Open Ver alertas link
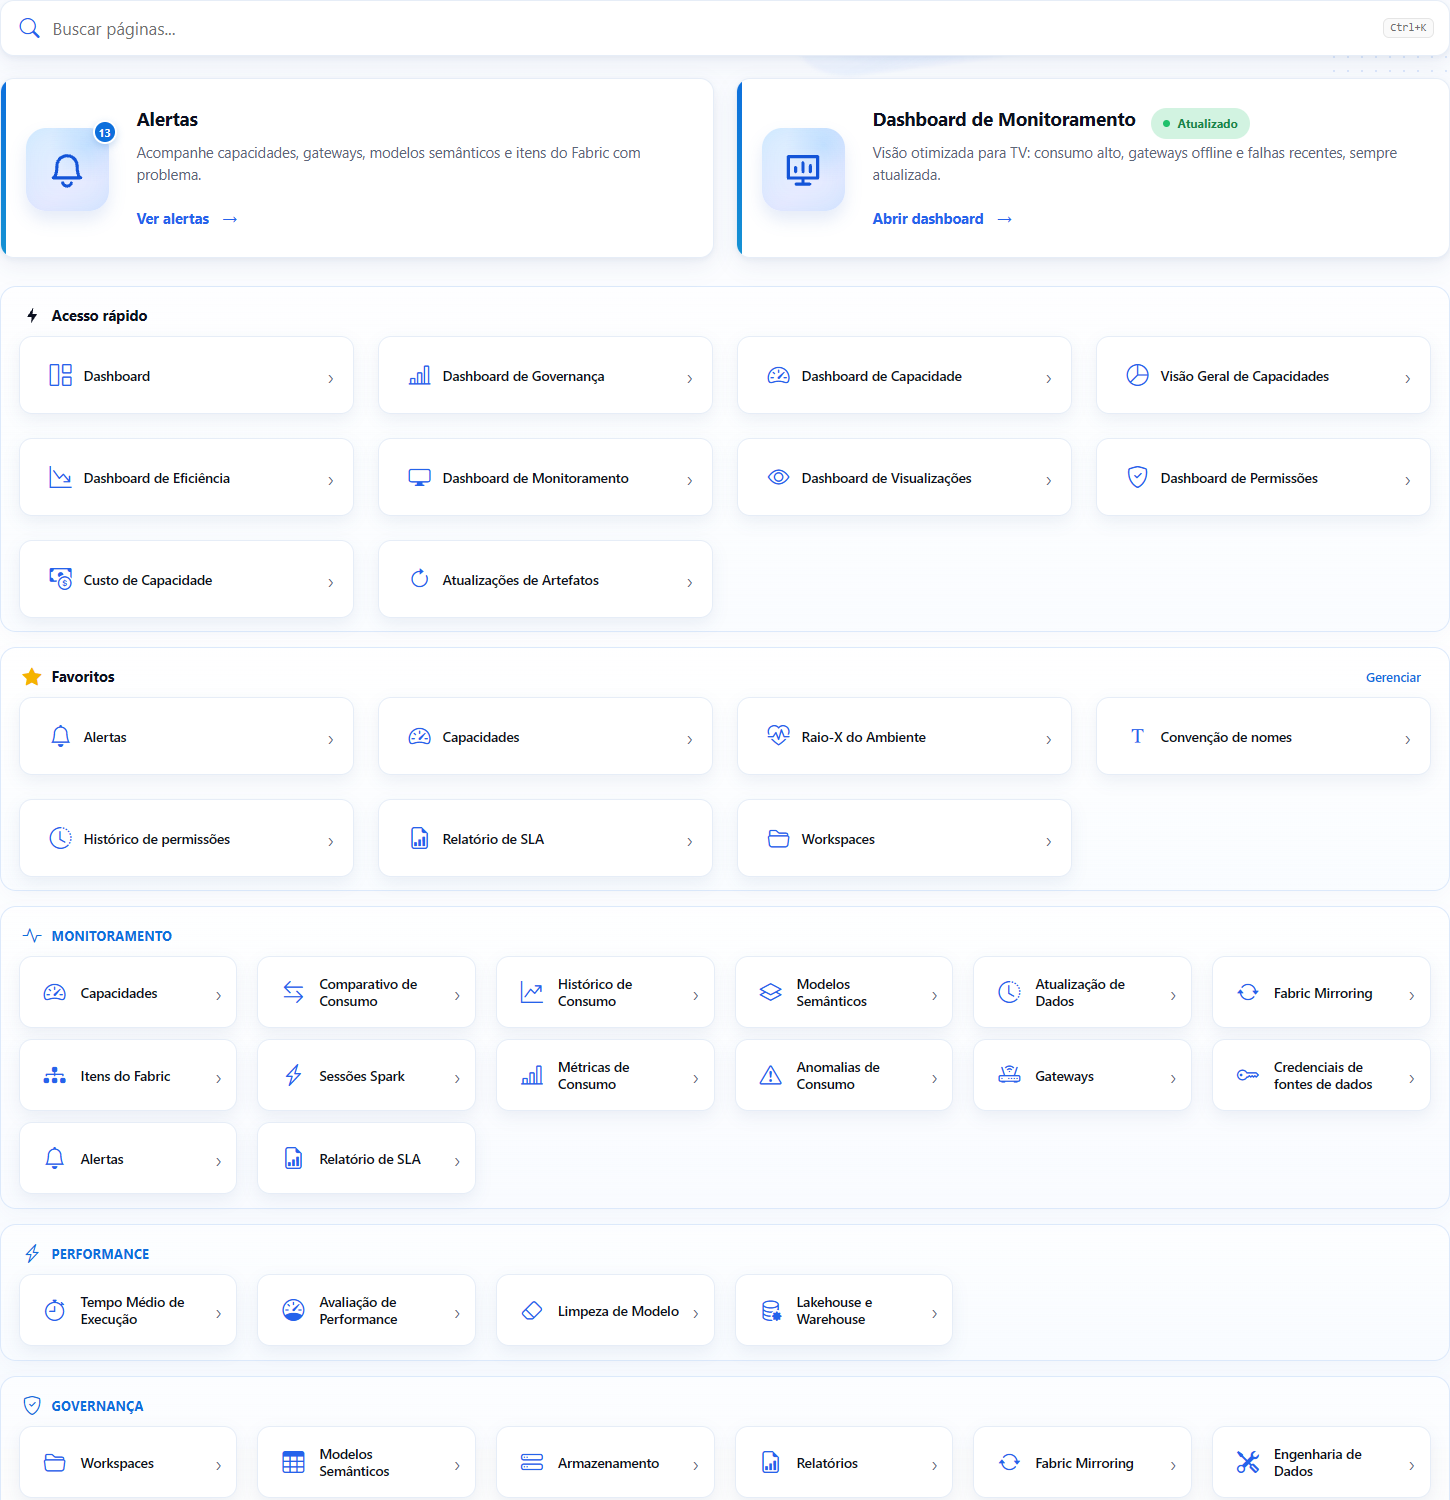The width and height of the screenshot is (1450, 1500). click(x=186, y=219)
